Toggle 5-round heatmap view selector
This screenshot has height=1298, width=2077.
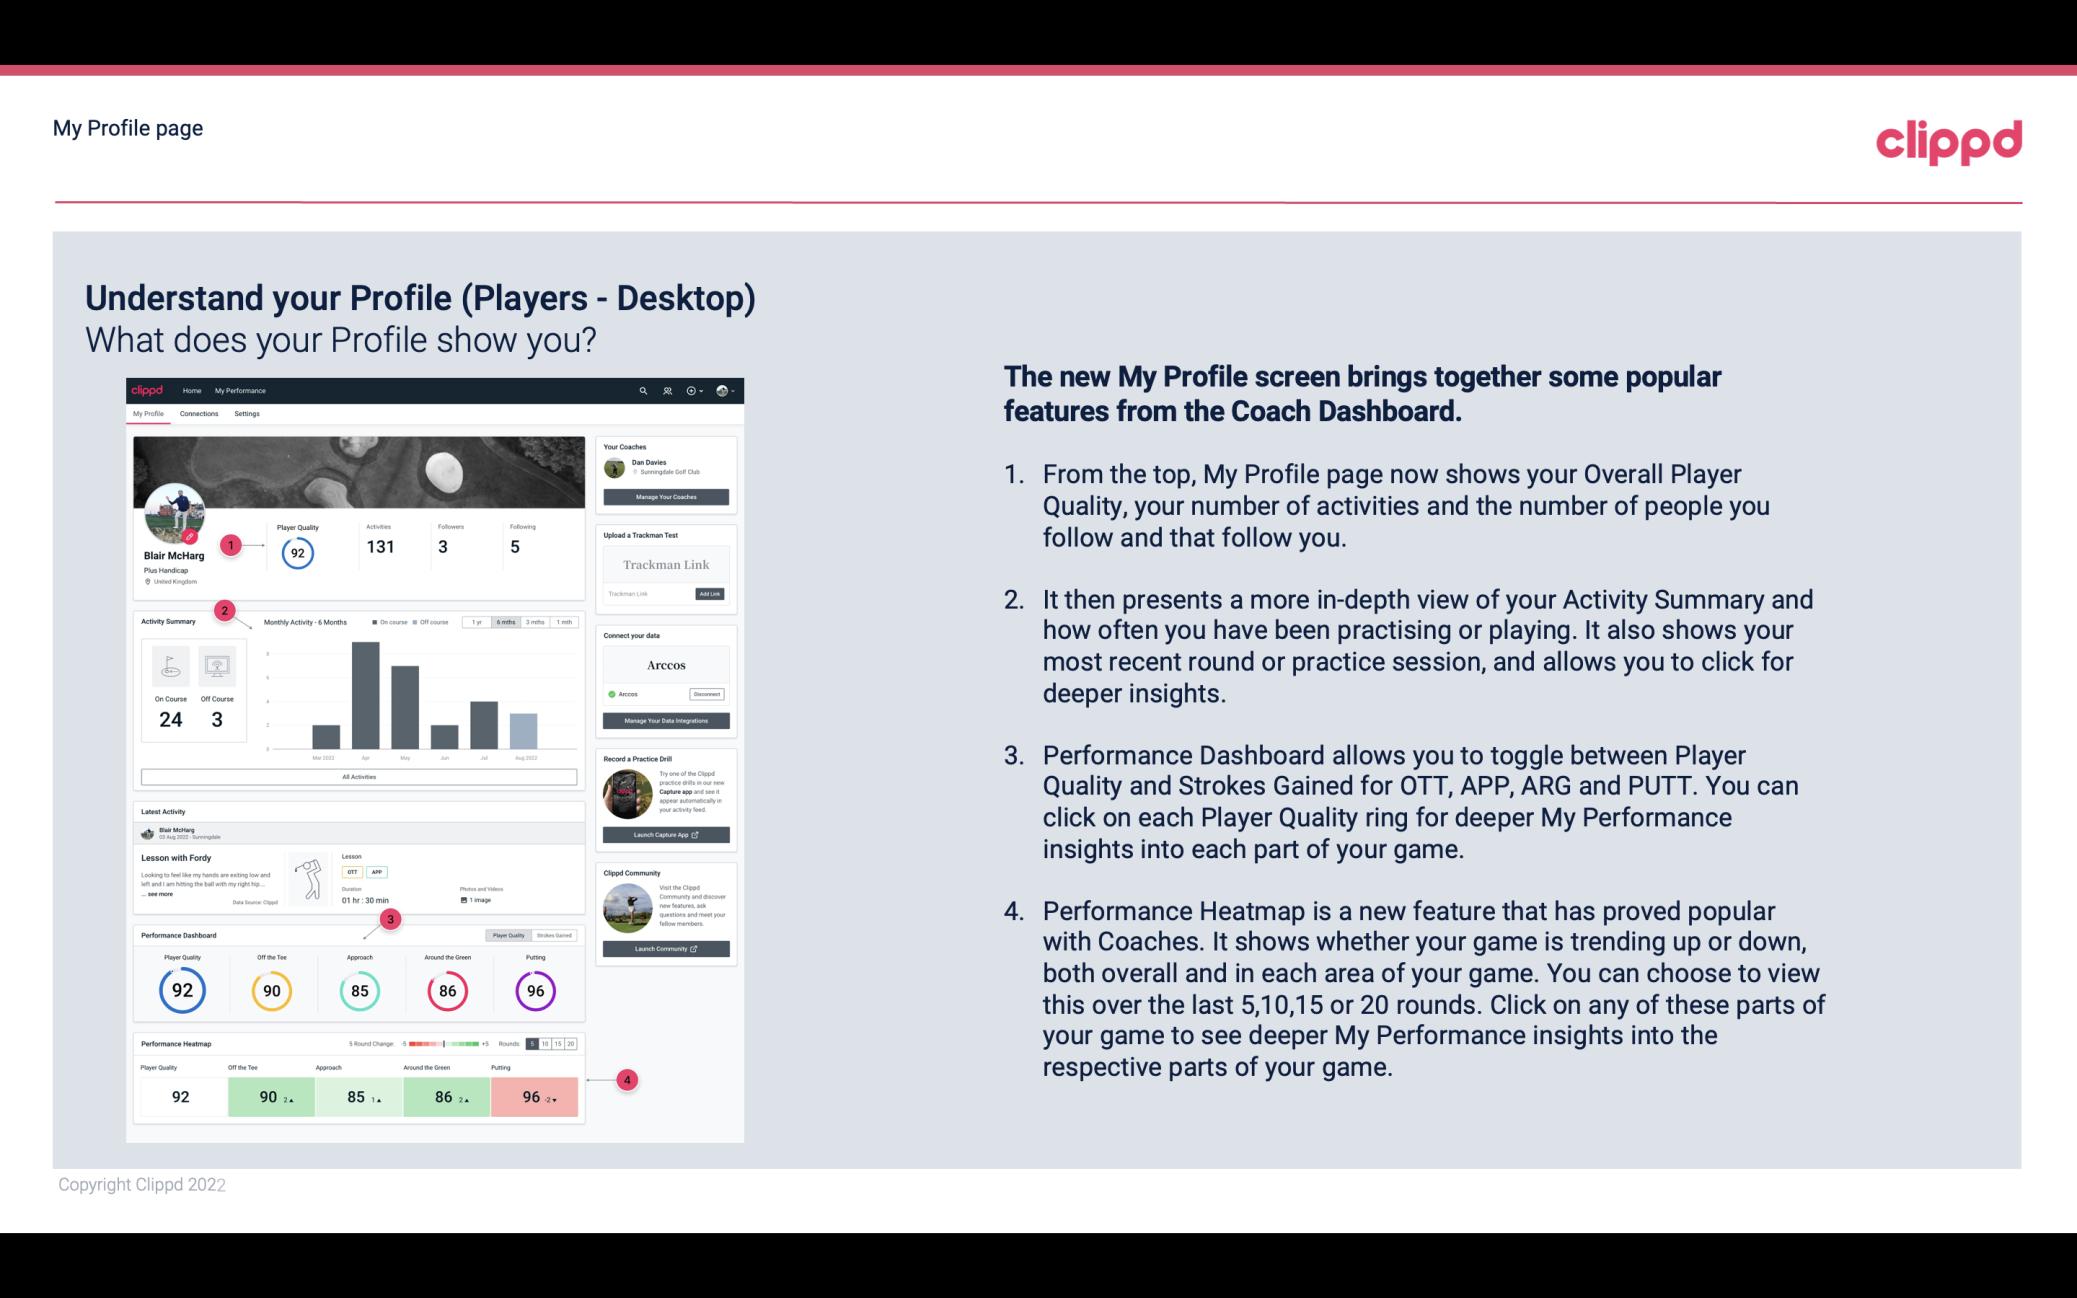click(537, 1044)
